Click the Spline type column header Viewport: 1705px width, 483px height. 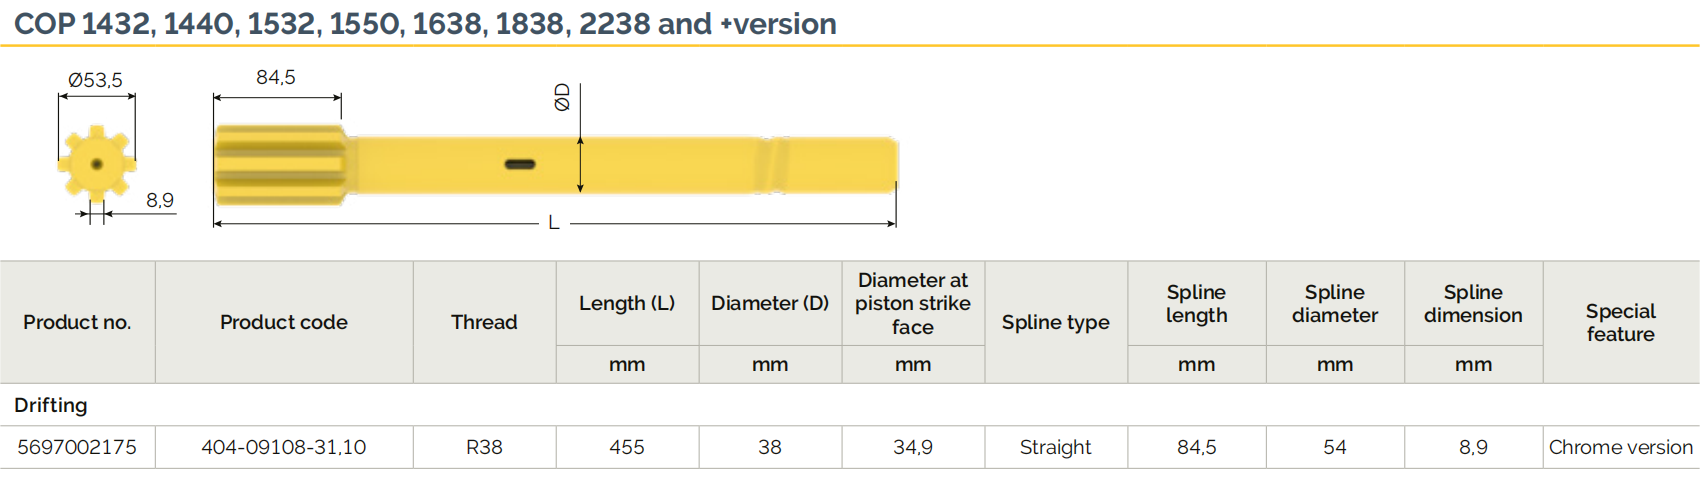tap(1055, 322)
